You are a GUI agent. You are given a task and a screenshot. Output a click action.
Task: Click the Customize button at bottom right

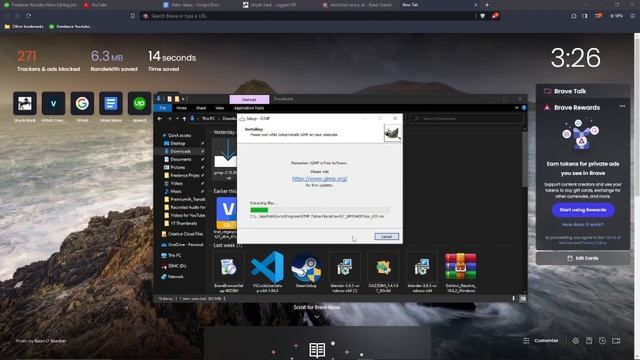click(541, 340)
